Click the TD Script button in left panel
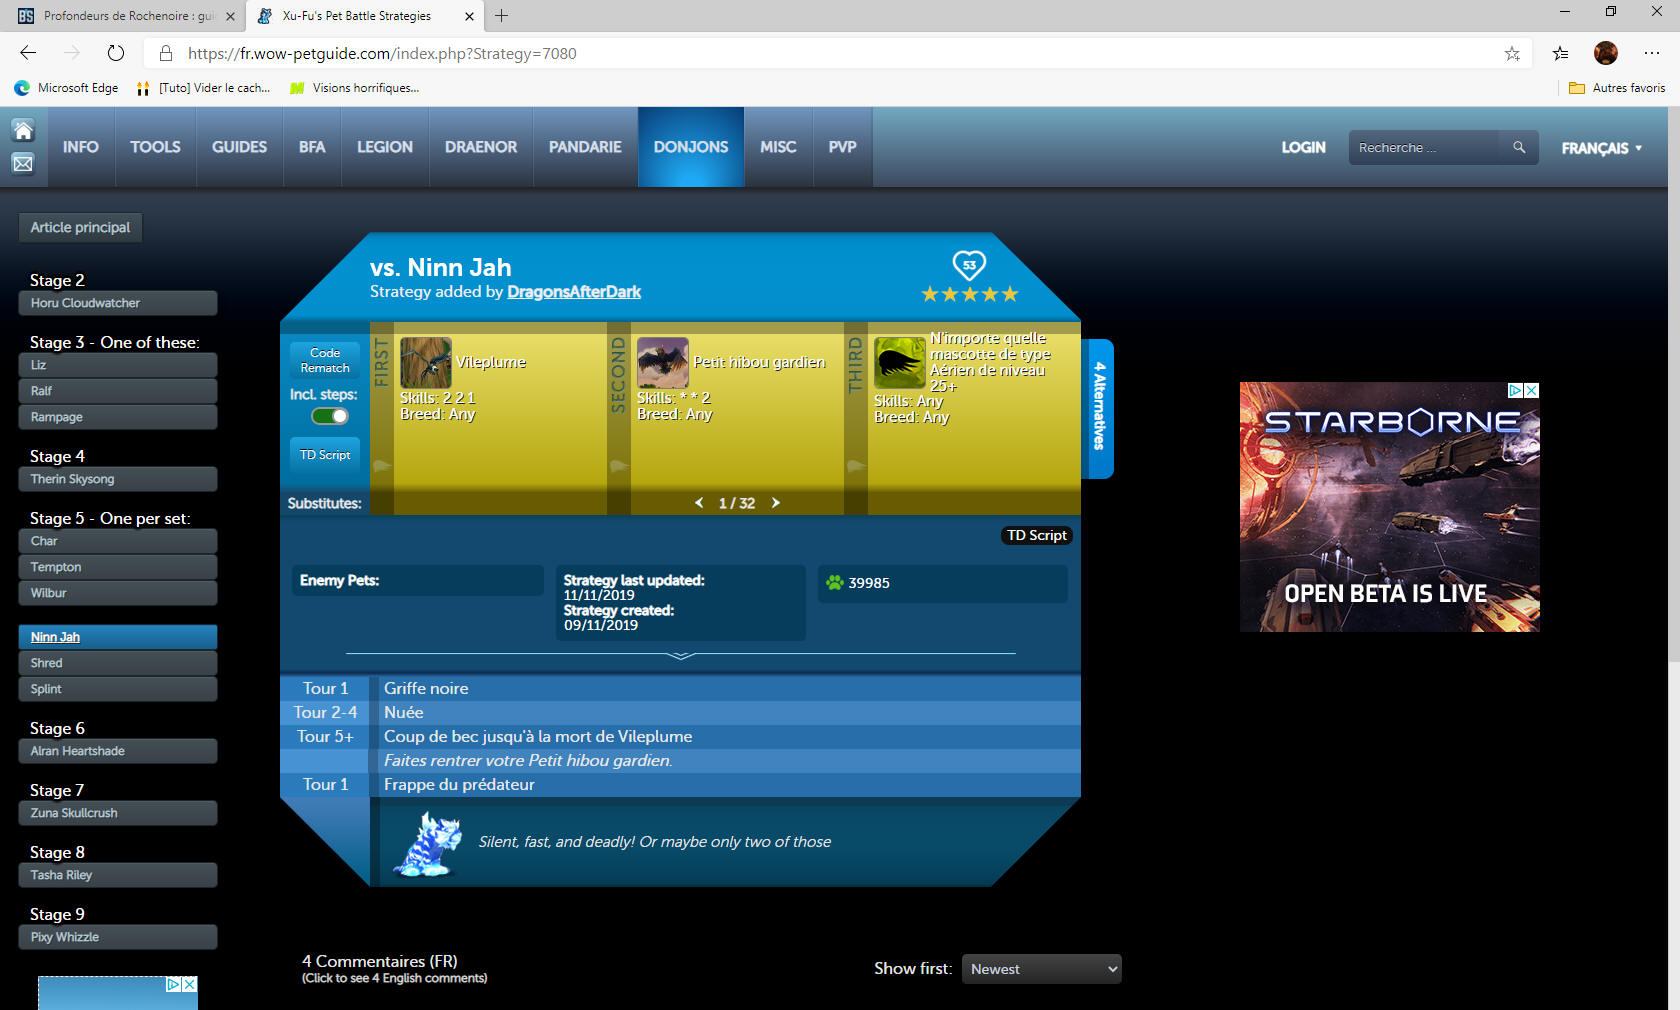 tap(325, 455)
